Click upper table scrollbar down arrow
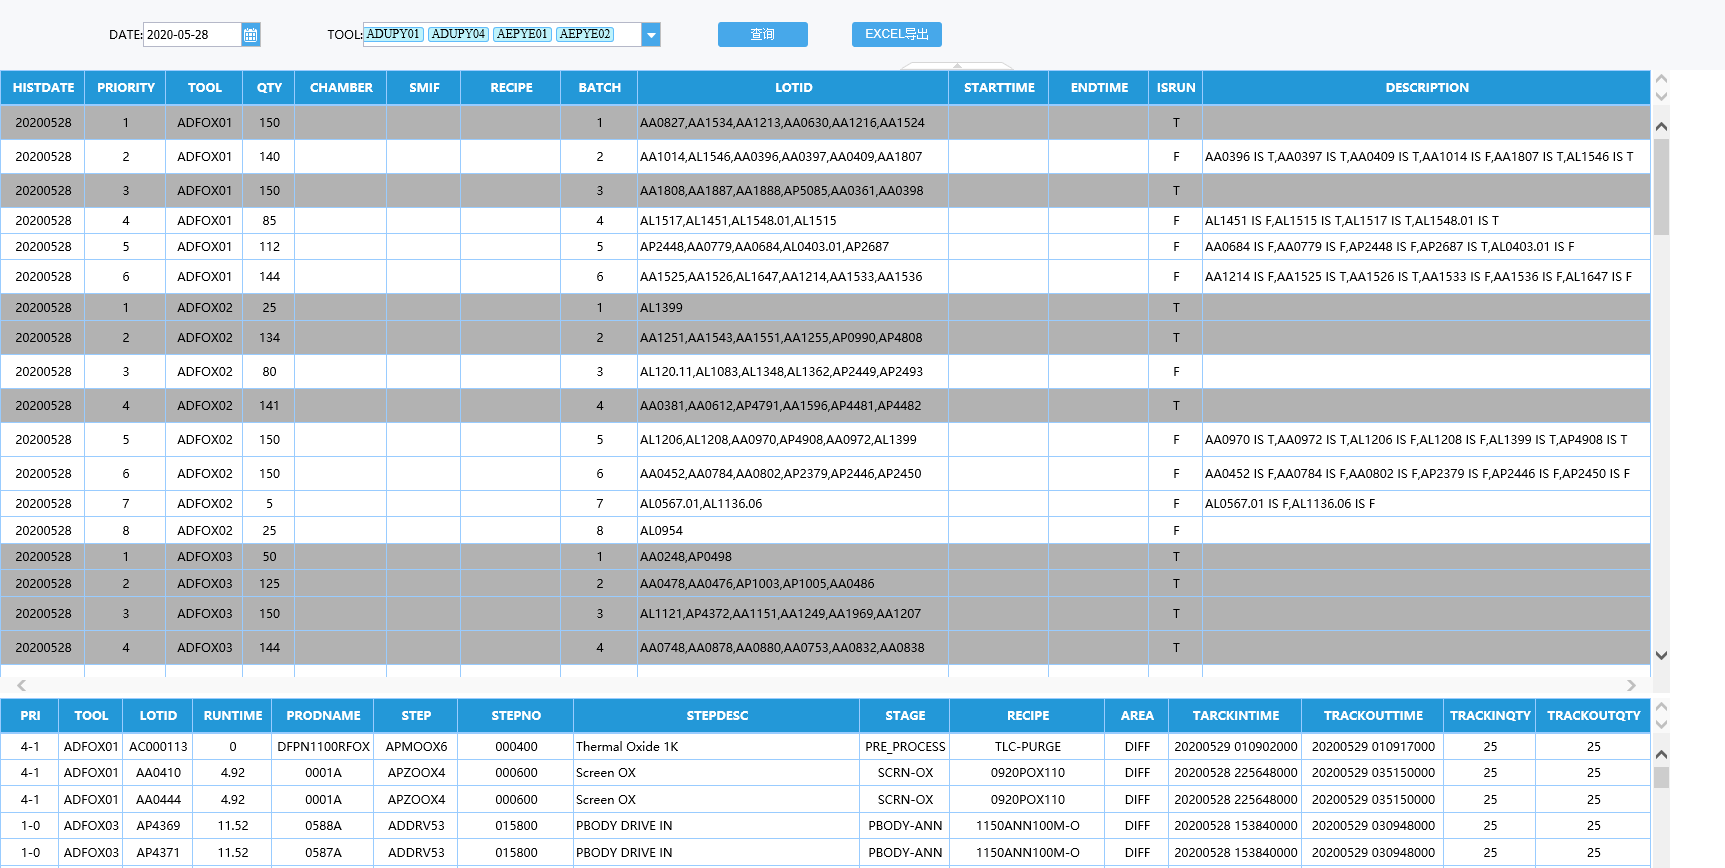The image size is (1725, 868). 1661,656
